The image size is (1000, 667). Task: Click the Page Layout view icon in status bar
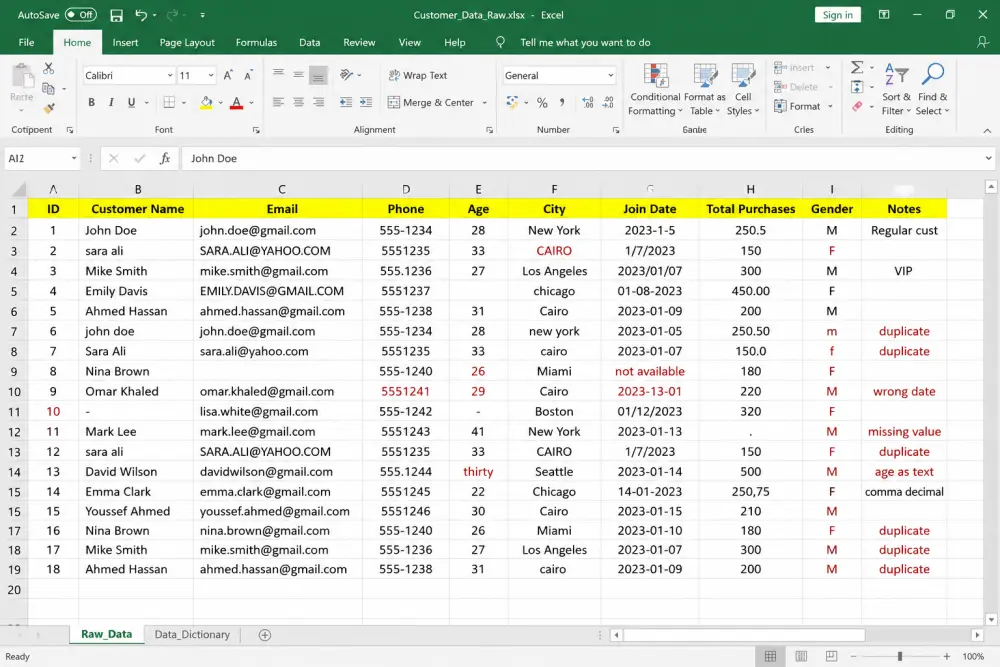pos(801,656)
